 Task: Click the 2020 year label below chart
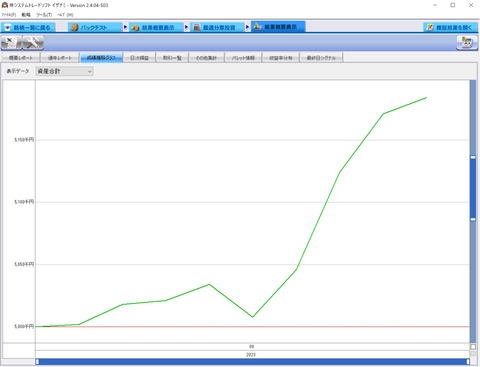(x=251, y=355)
